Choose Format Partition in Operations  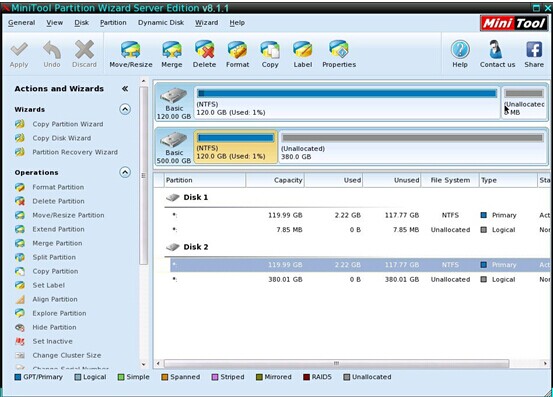(58, 187)
